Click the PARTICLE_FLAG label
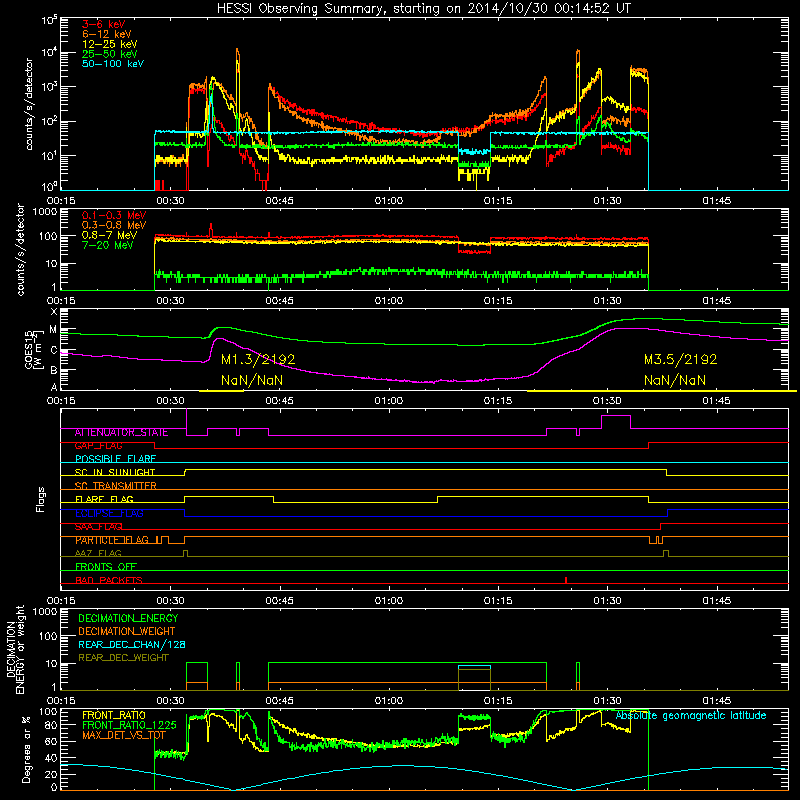The height and width of the screenshot is (800, 800). (112, 540)
